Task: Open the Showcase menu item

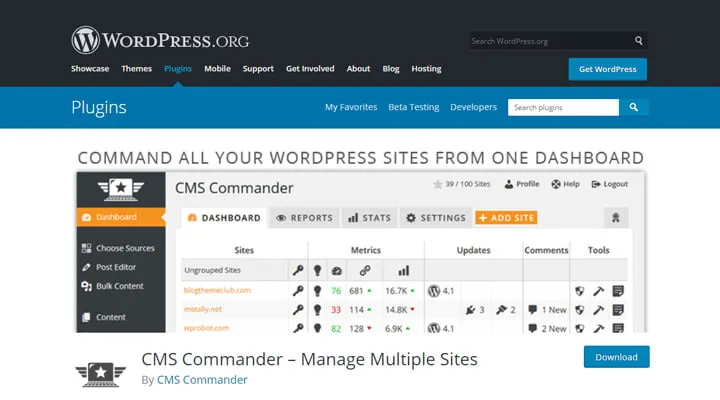Action: (90, 68)
